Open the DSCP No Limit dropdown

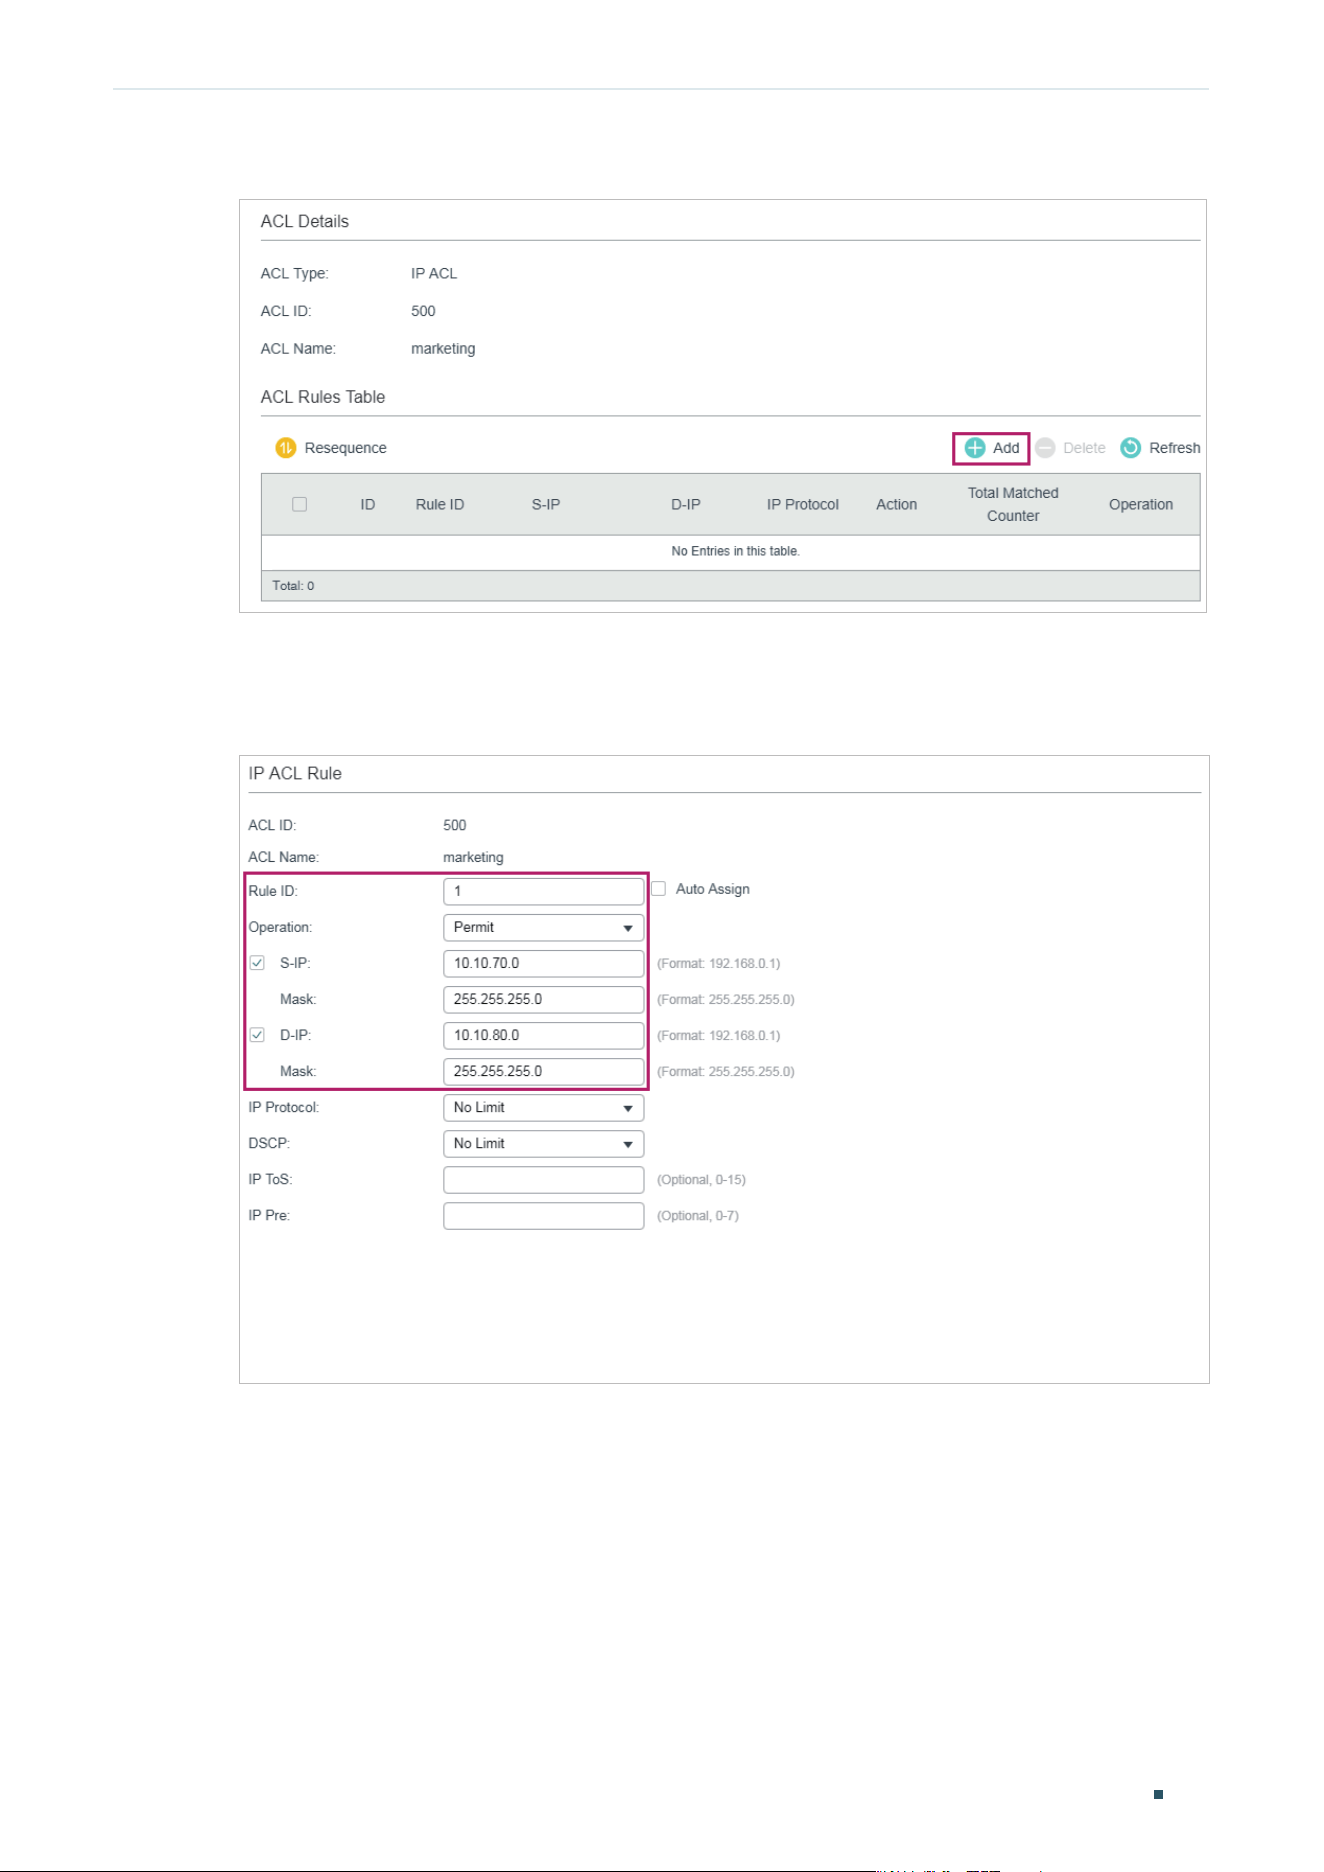pyautogui.click(x=543, y=1144)
